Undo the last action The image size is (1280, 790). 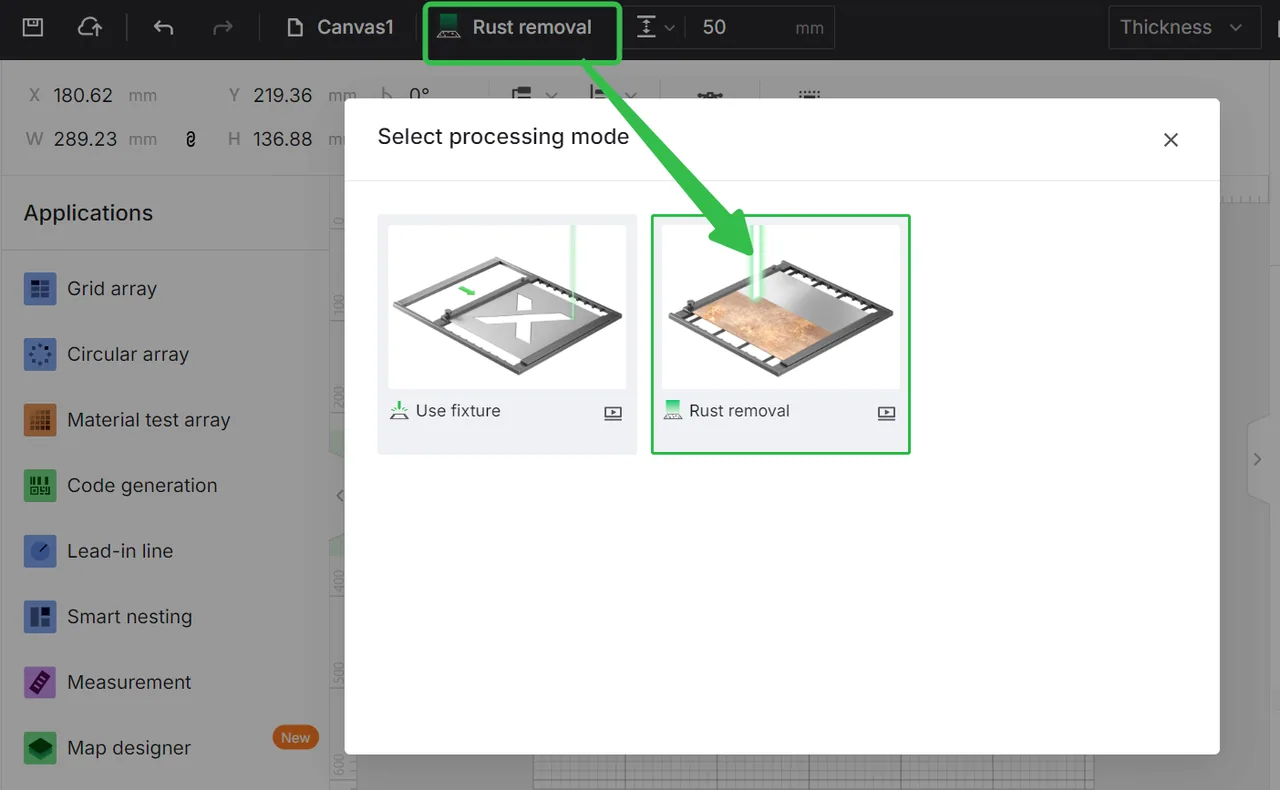(163, 27)
